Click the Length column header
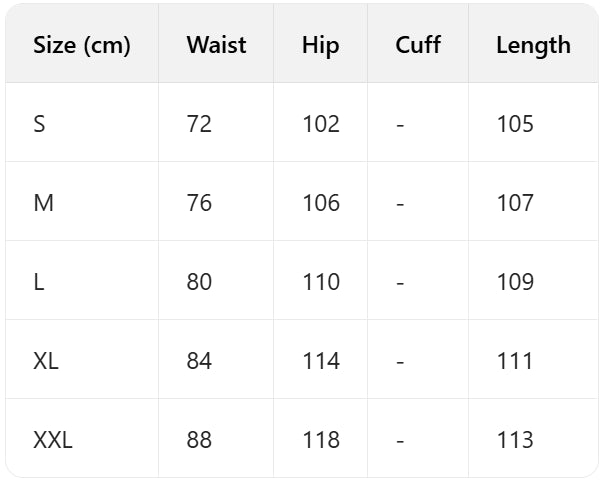The height and width of the screenshot is (480, 614). (534, 45)
